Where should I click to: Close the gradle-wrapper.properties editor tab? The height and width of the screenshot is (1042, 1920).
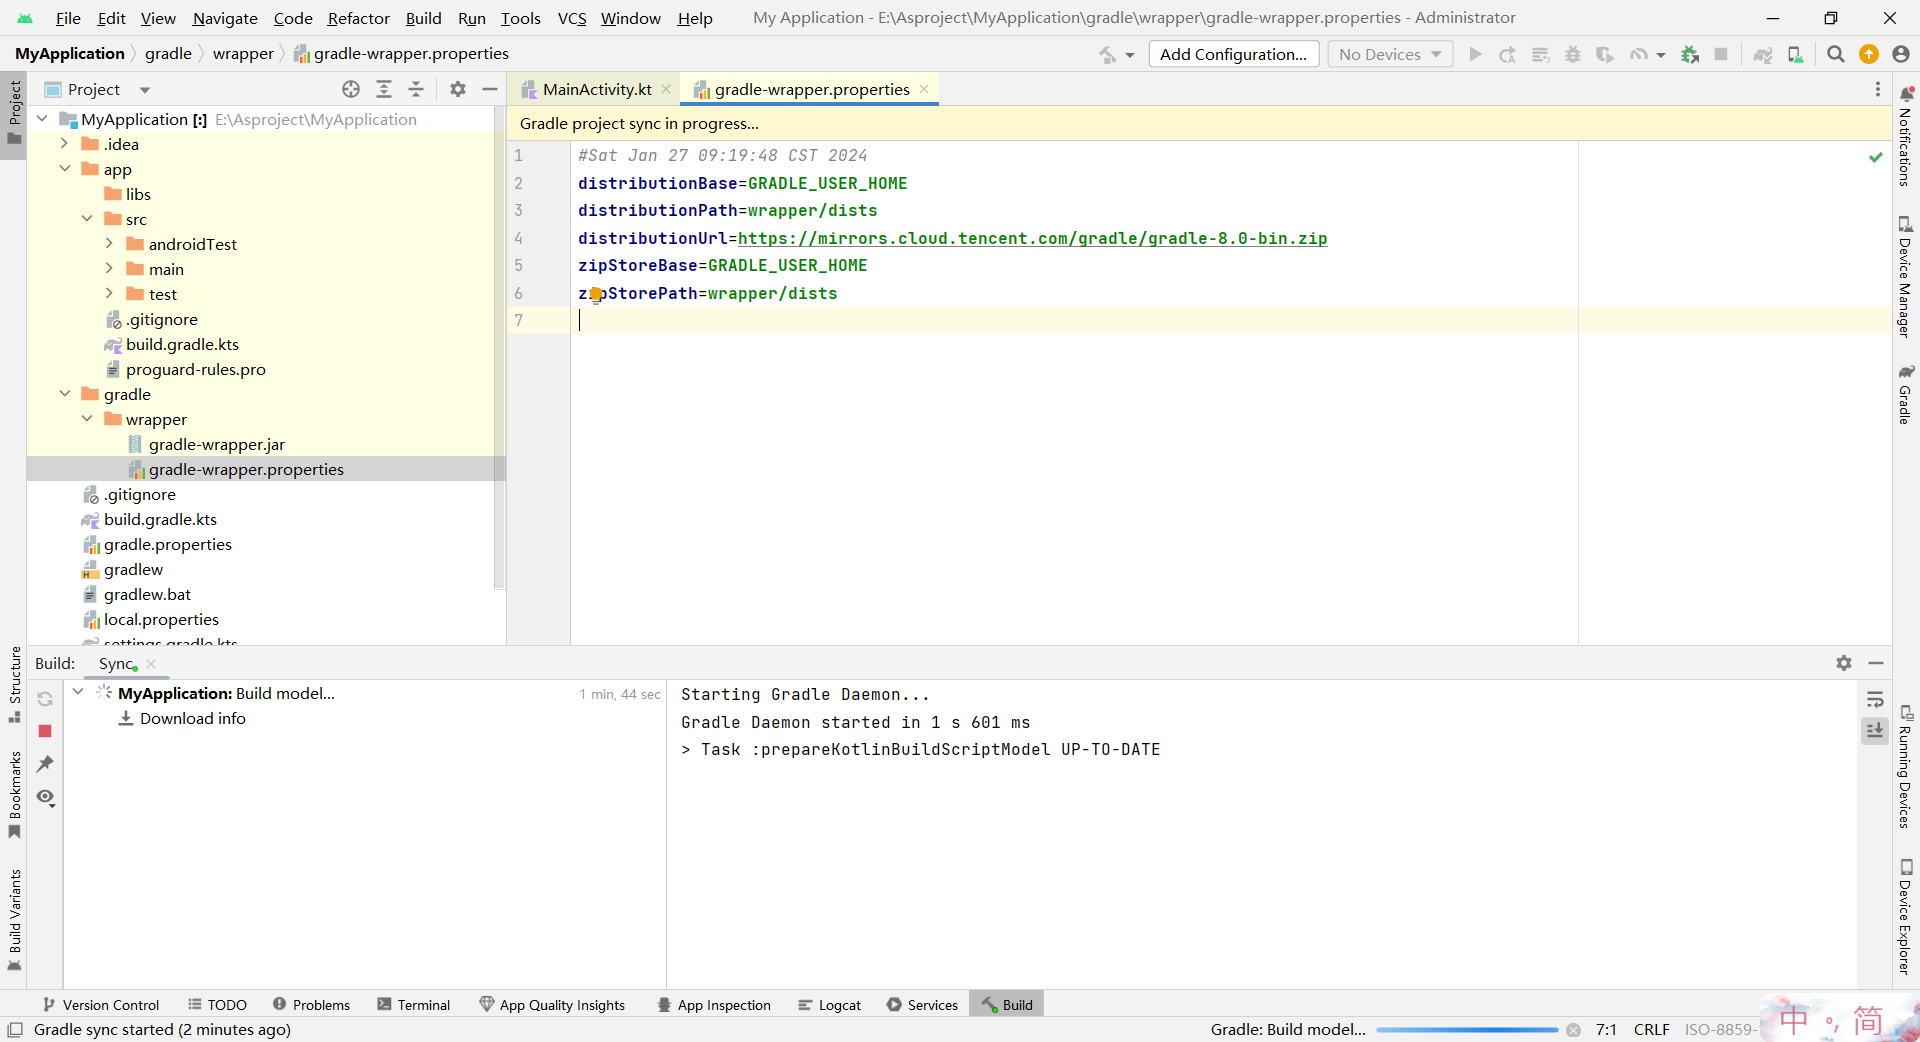tap(924, 89)
